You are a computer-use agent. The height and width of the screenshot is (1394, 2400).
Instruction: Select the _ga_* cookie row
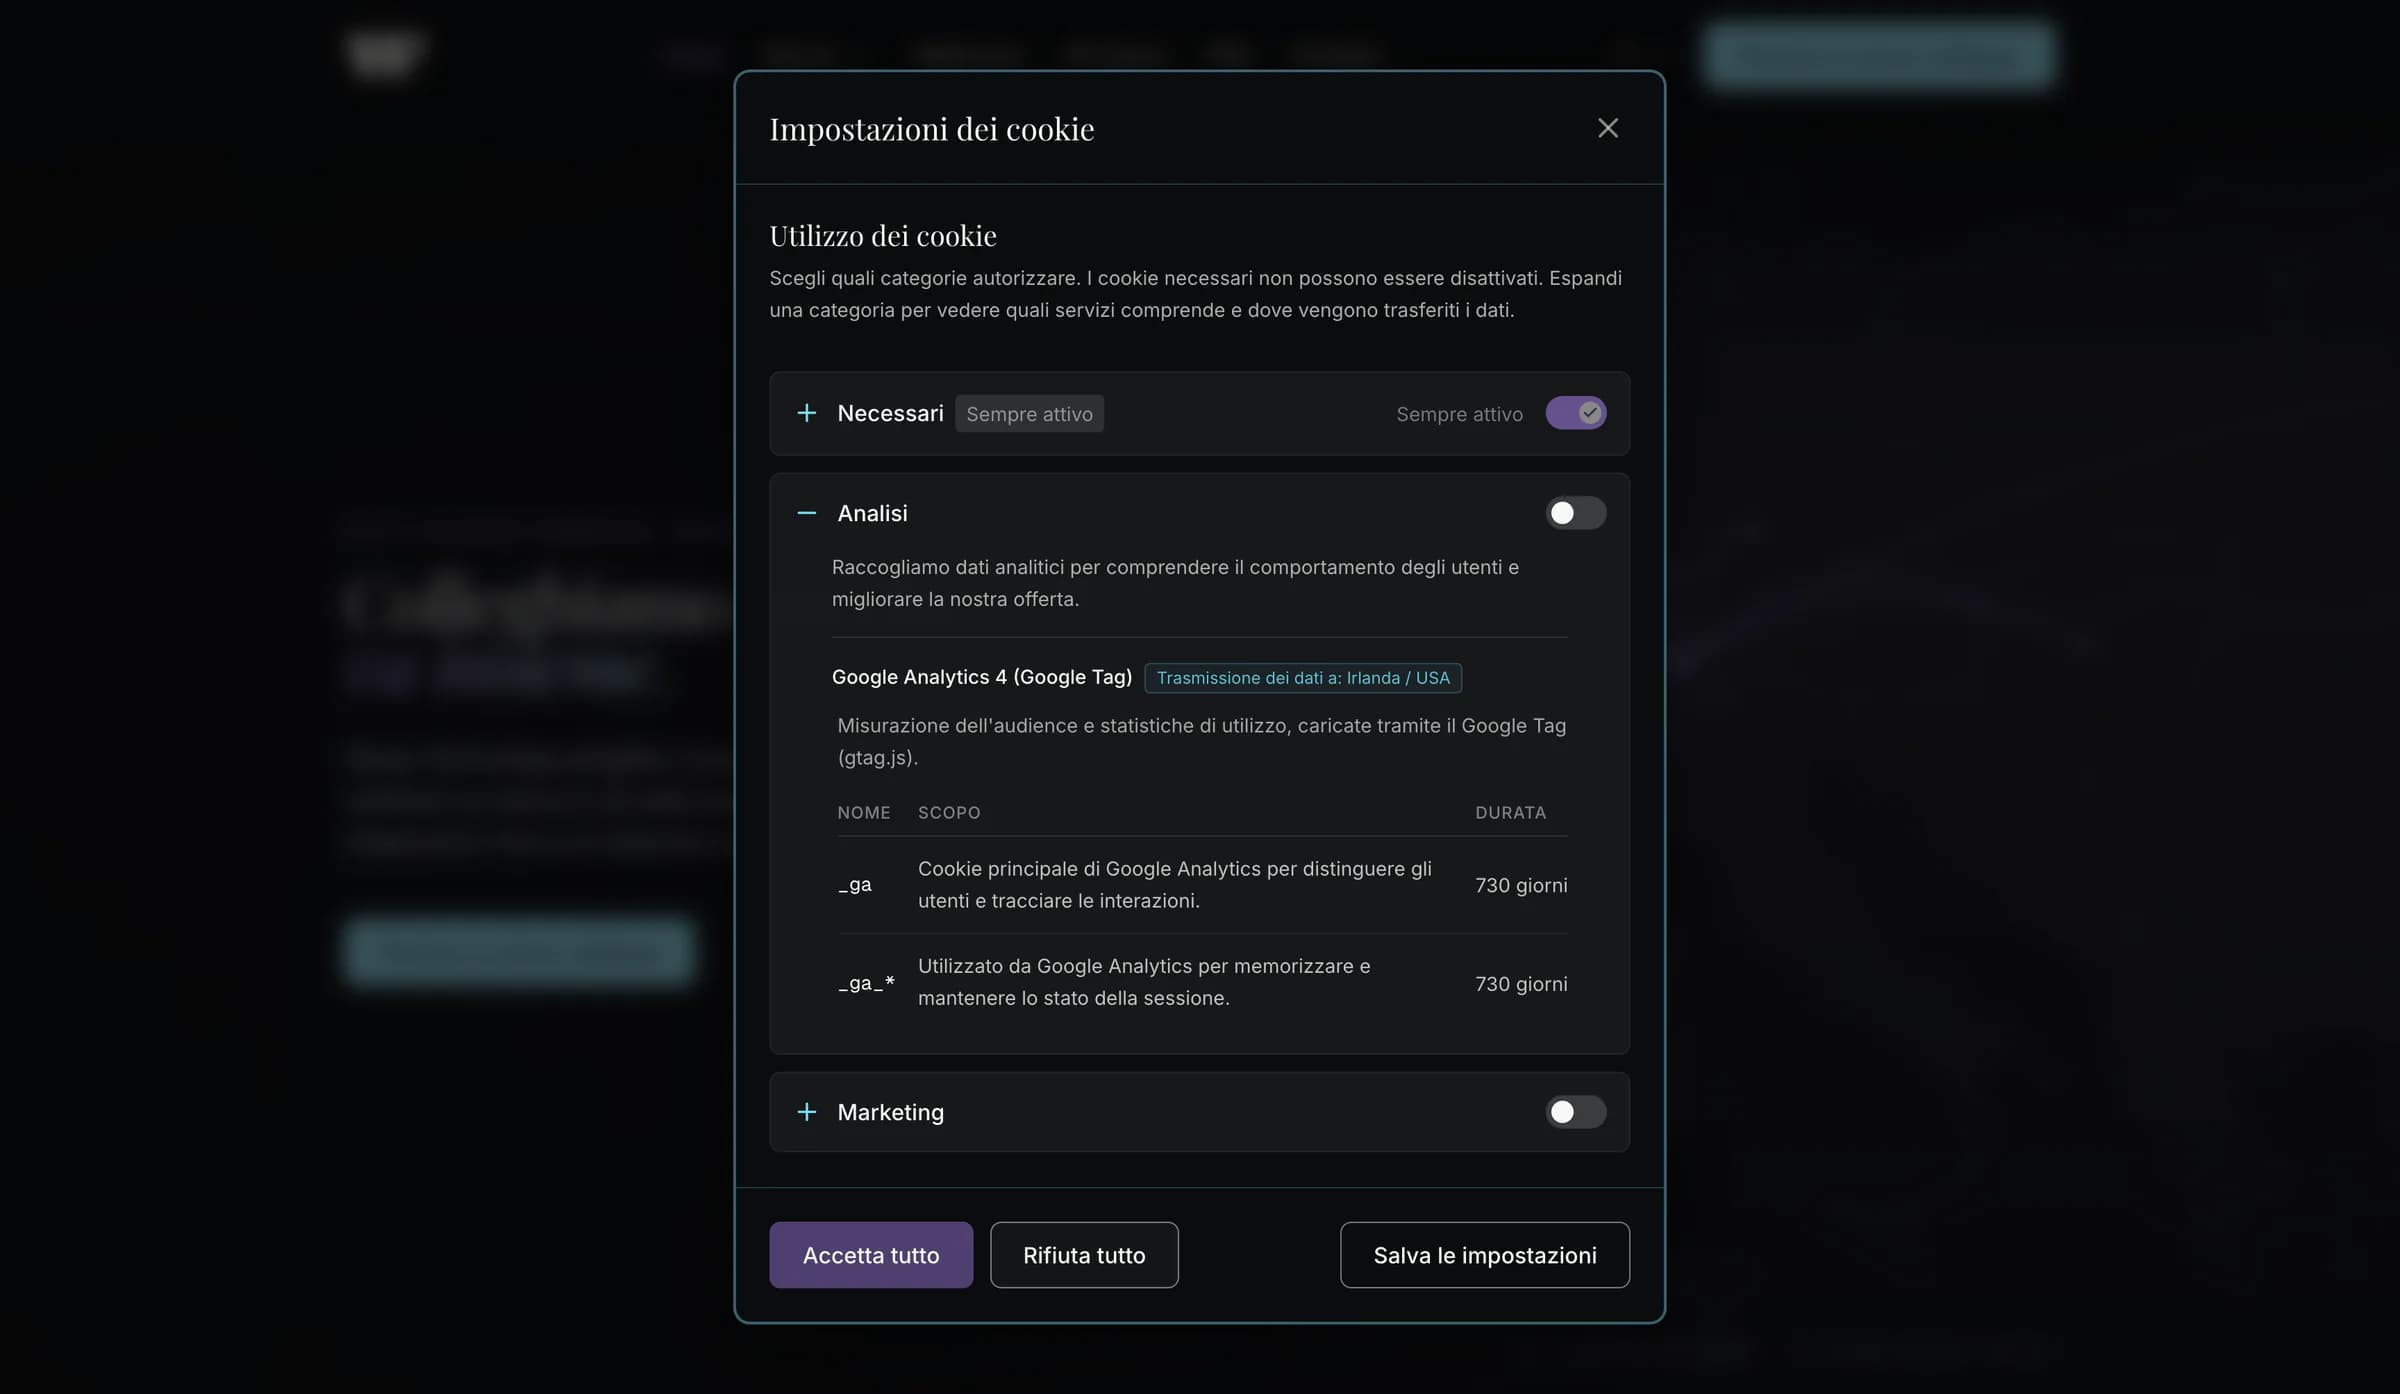coord(1202,983)
